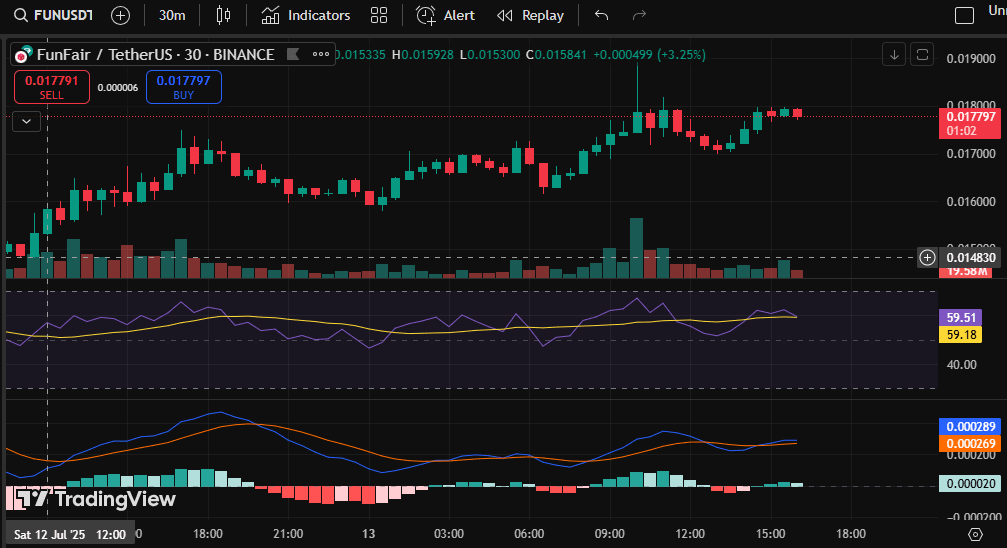
Task: Open the indicator templates grid icon
Action: pyautogui.click(x=379, y=15)
